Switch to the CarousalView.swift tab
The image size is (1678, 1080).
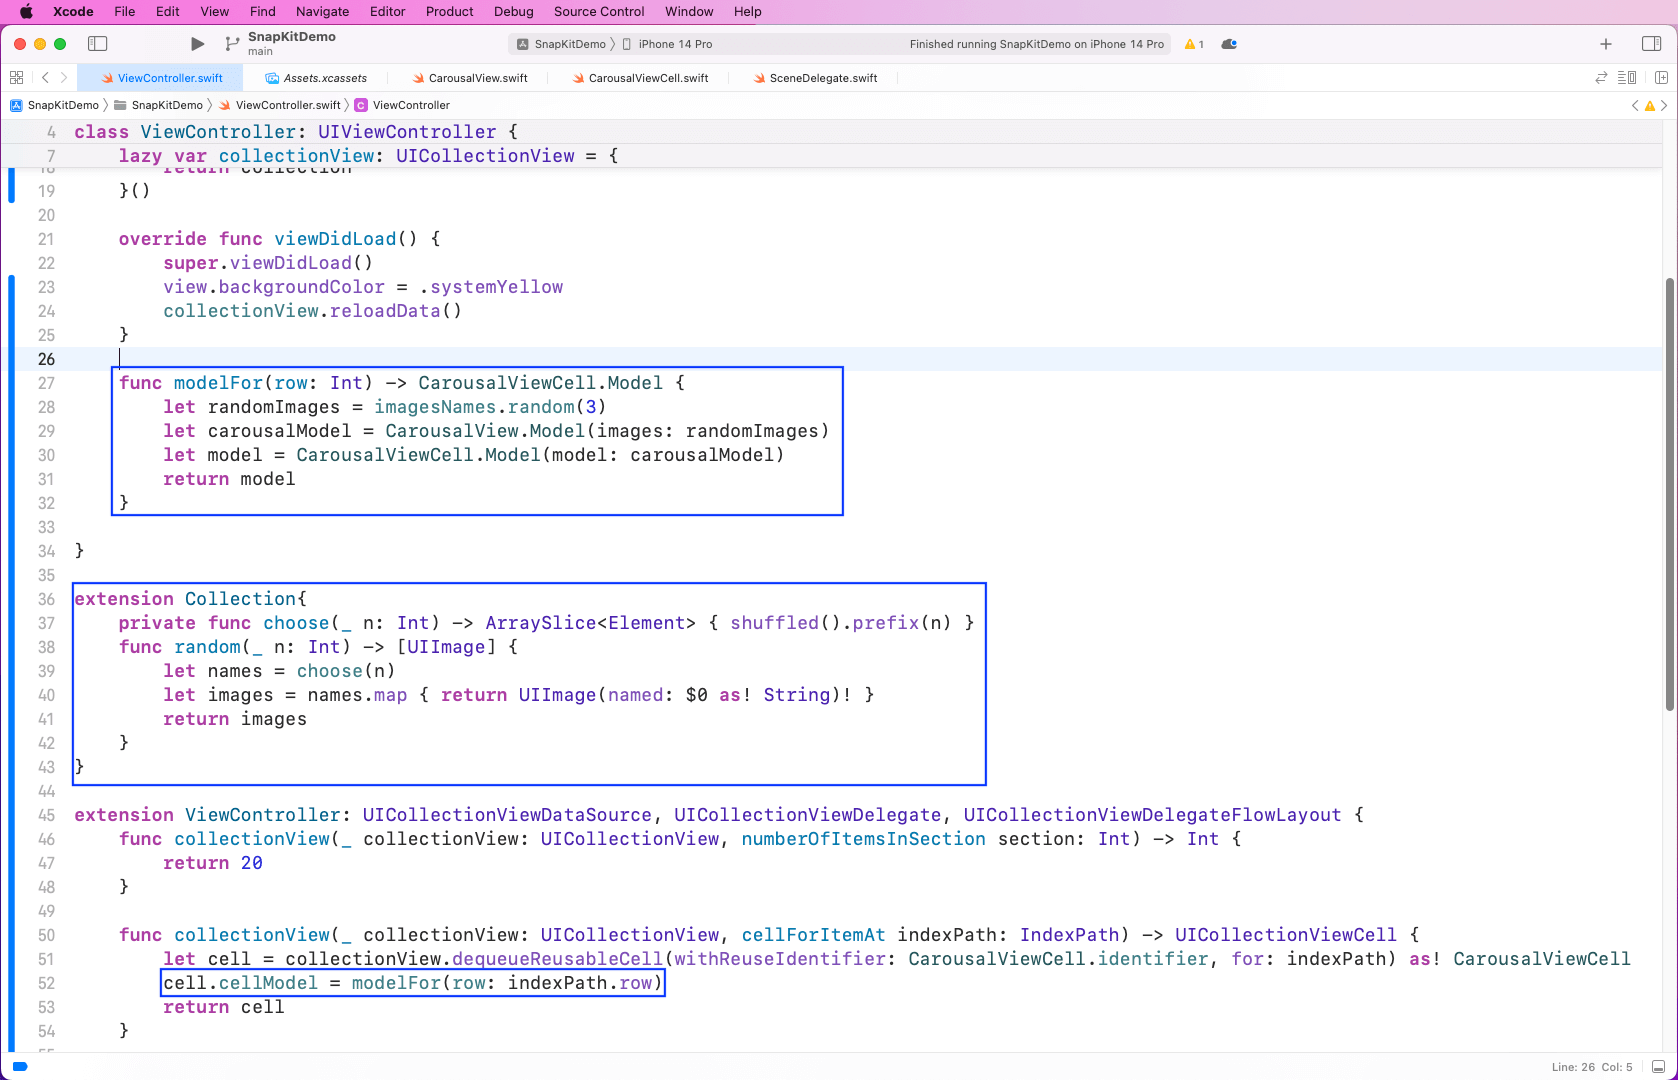[x=477, y=78]
